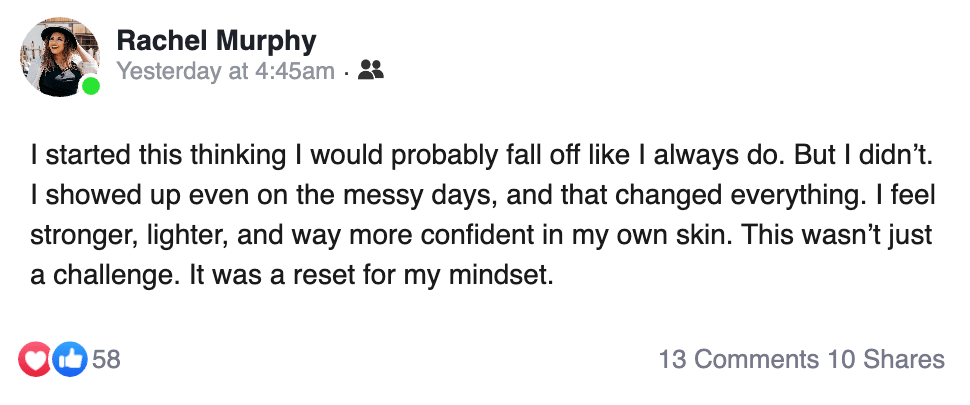Click the blue thumbs-up Like reaction icon
970x405 pixels.
(x=70, y=359)
